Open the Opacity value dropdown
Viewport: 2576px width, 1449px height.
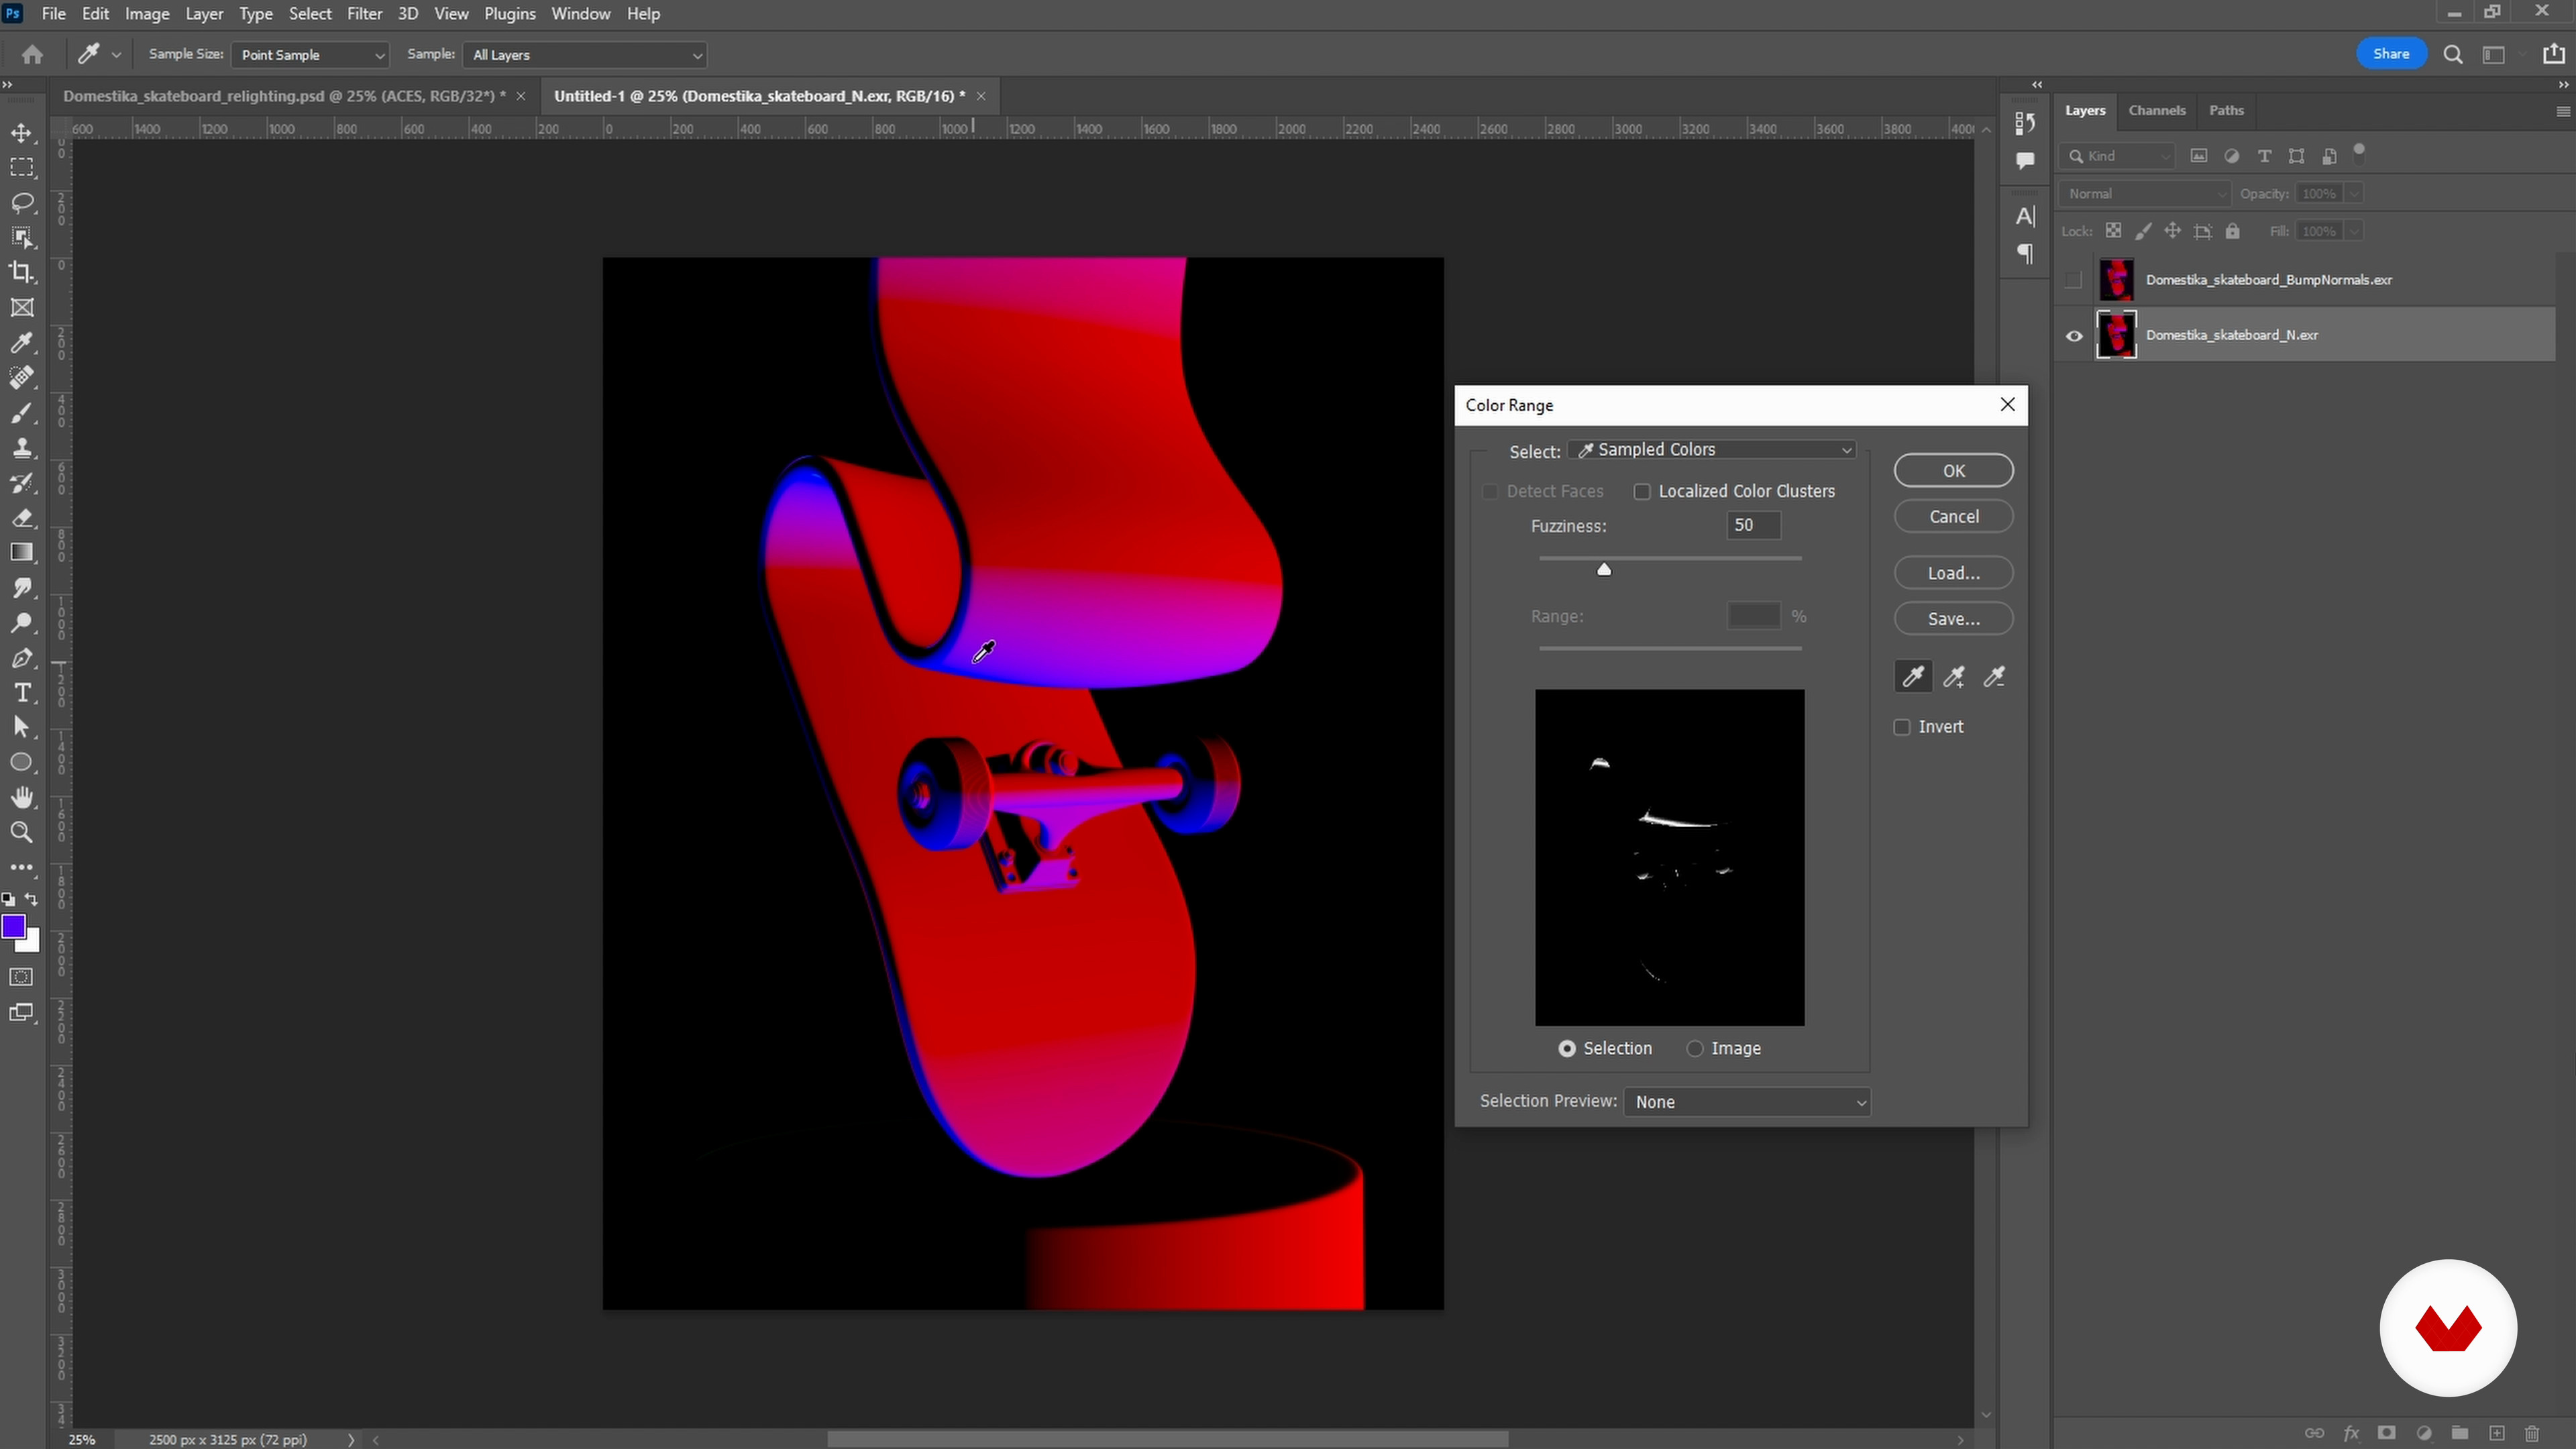[2354, 194]
